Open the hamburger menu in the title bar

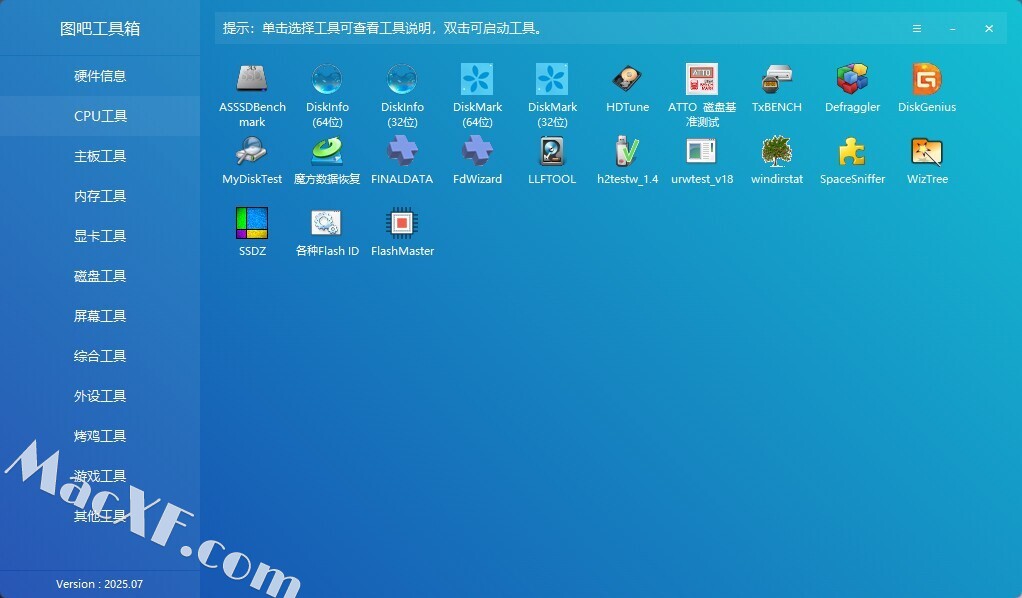pyautogui.click(x=916, y=29)
